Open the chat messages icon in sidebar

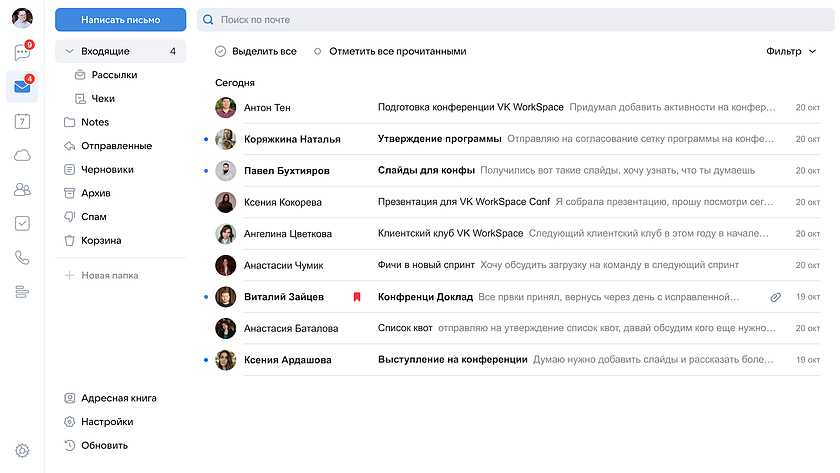22,53
